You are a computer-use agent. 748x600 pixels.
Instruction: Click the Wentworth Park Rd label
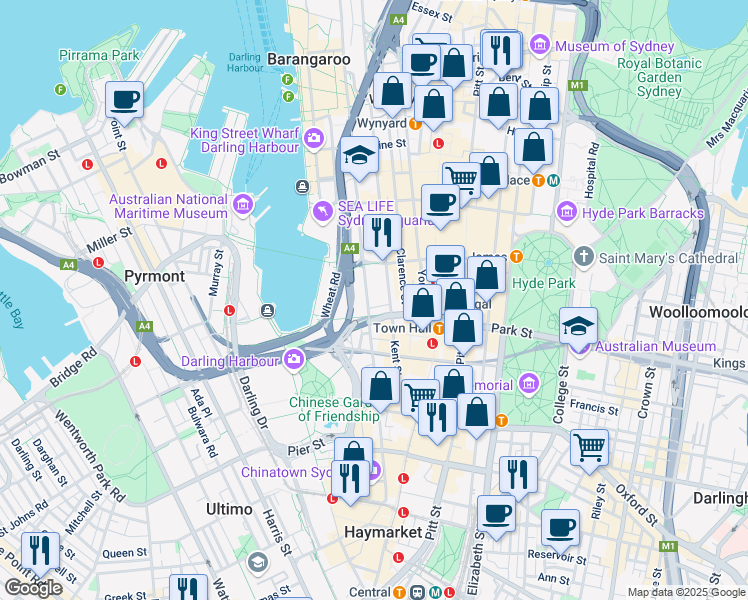[90, 456]
